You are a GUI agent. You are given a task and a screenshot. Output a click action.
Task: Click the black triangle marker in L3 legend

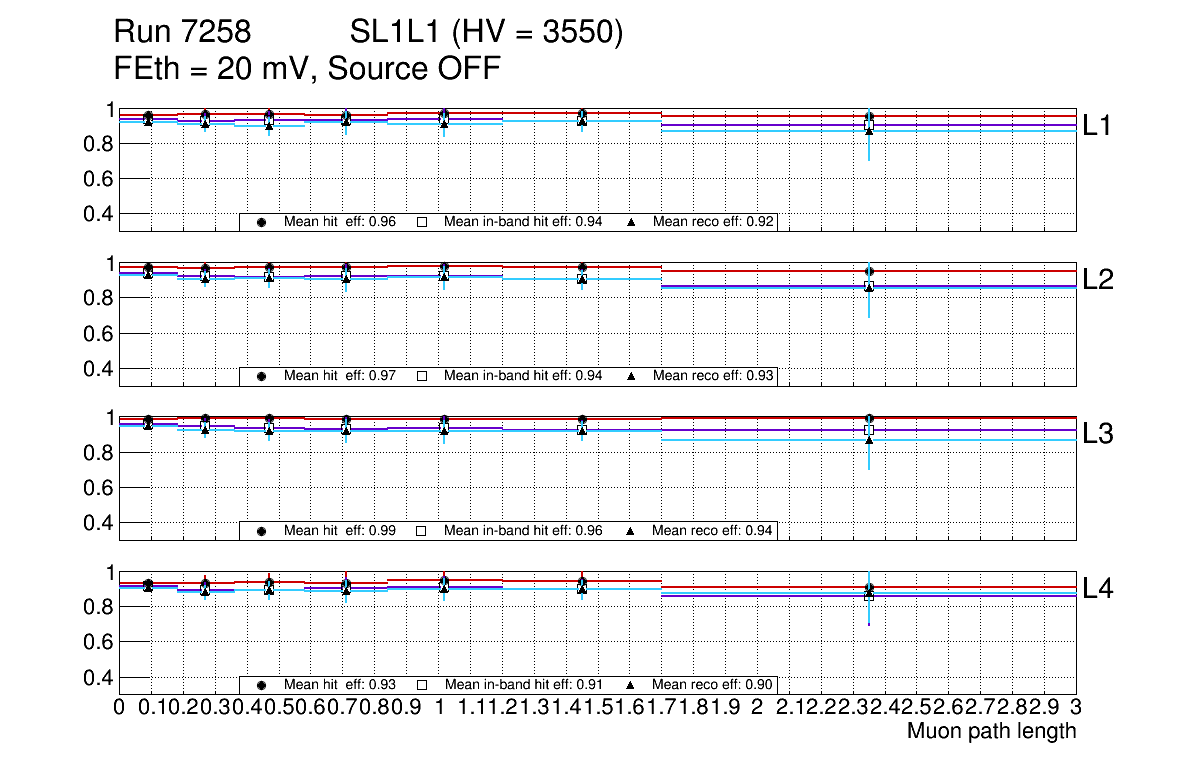tap(631, 531)
